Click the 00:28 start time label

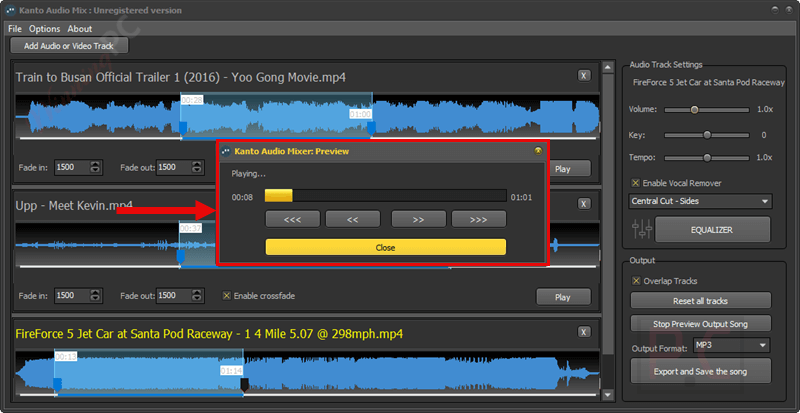pyautogui.click(x=192, y=100)
